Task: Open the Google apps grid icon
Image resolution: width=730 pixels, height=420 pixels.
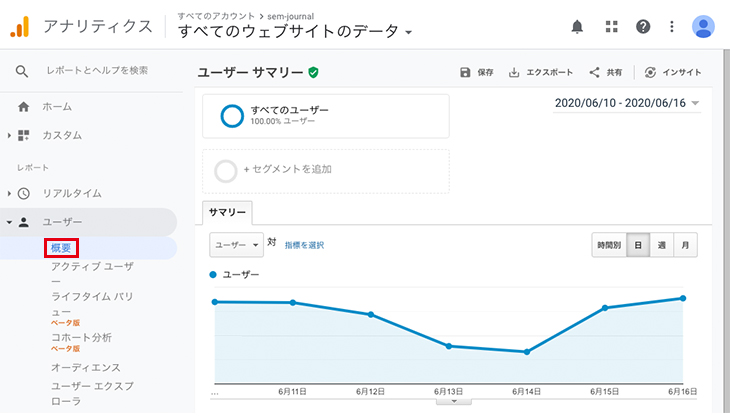Action: click(x=611, y=27)
